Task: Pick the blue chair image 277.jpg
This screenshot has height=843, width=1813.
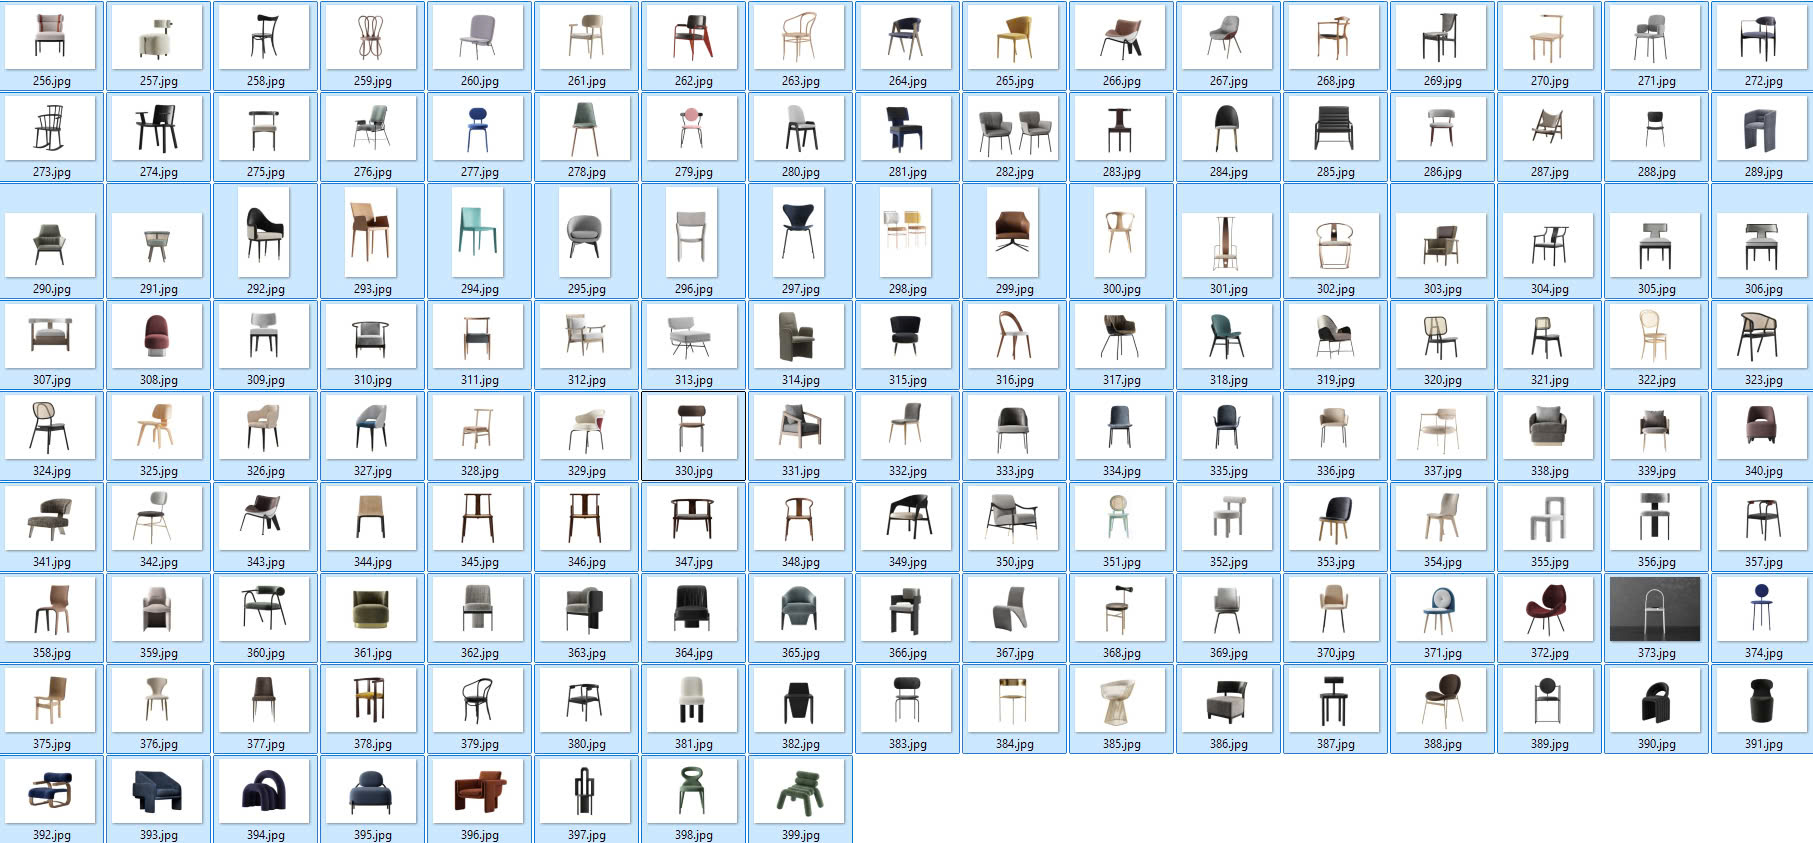Action: point(479,127)
